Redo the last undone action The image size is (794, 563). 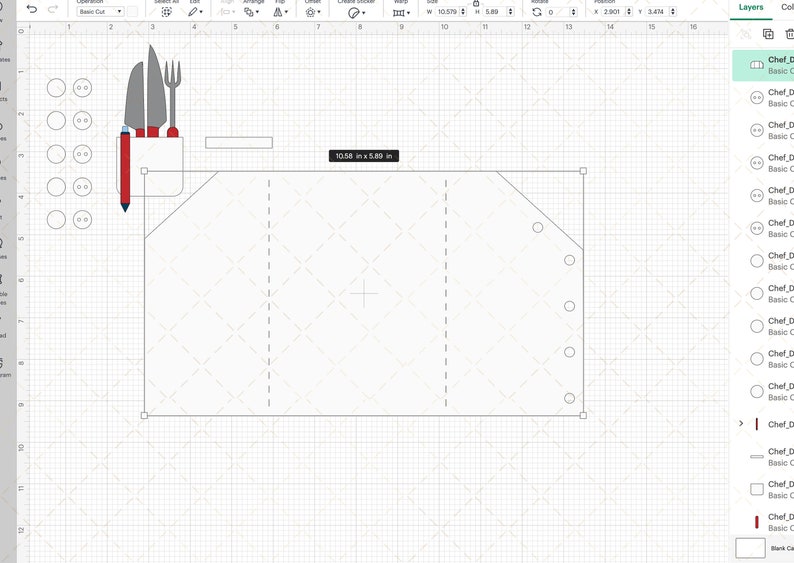53,10
